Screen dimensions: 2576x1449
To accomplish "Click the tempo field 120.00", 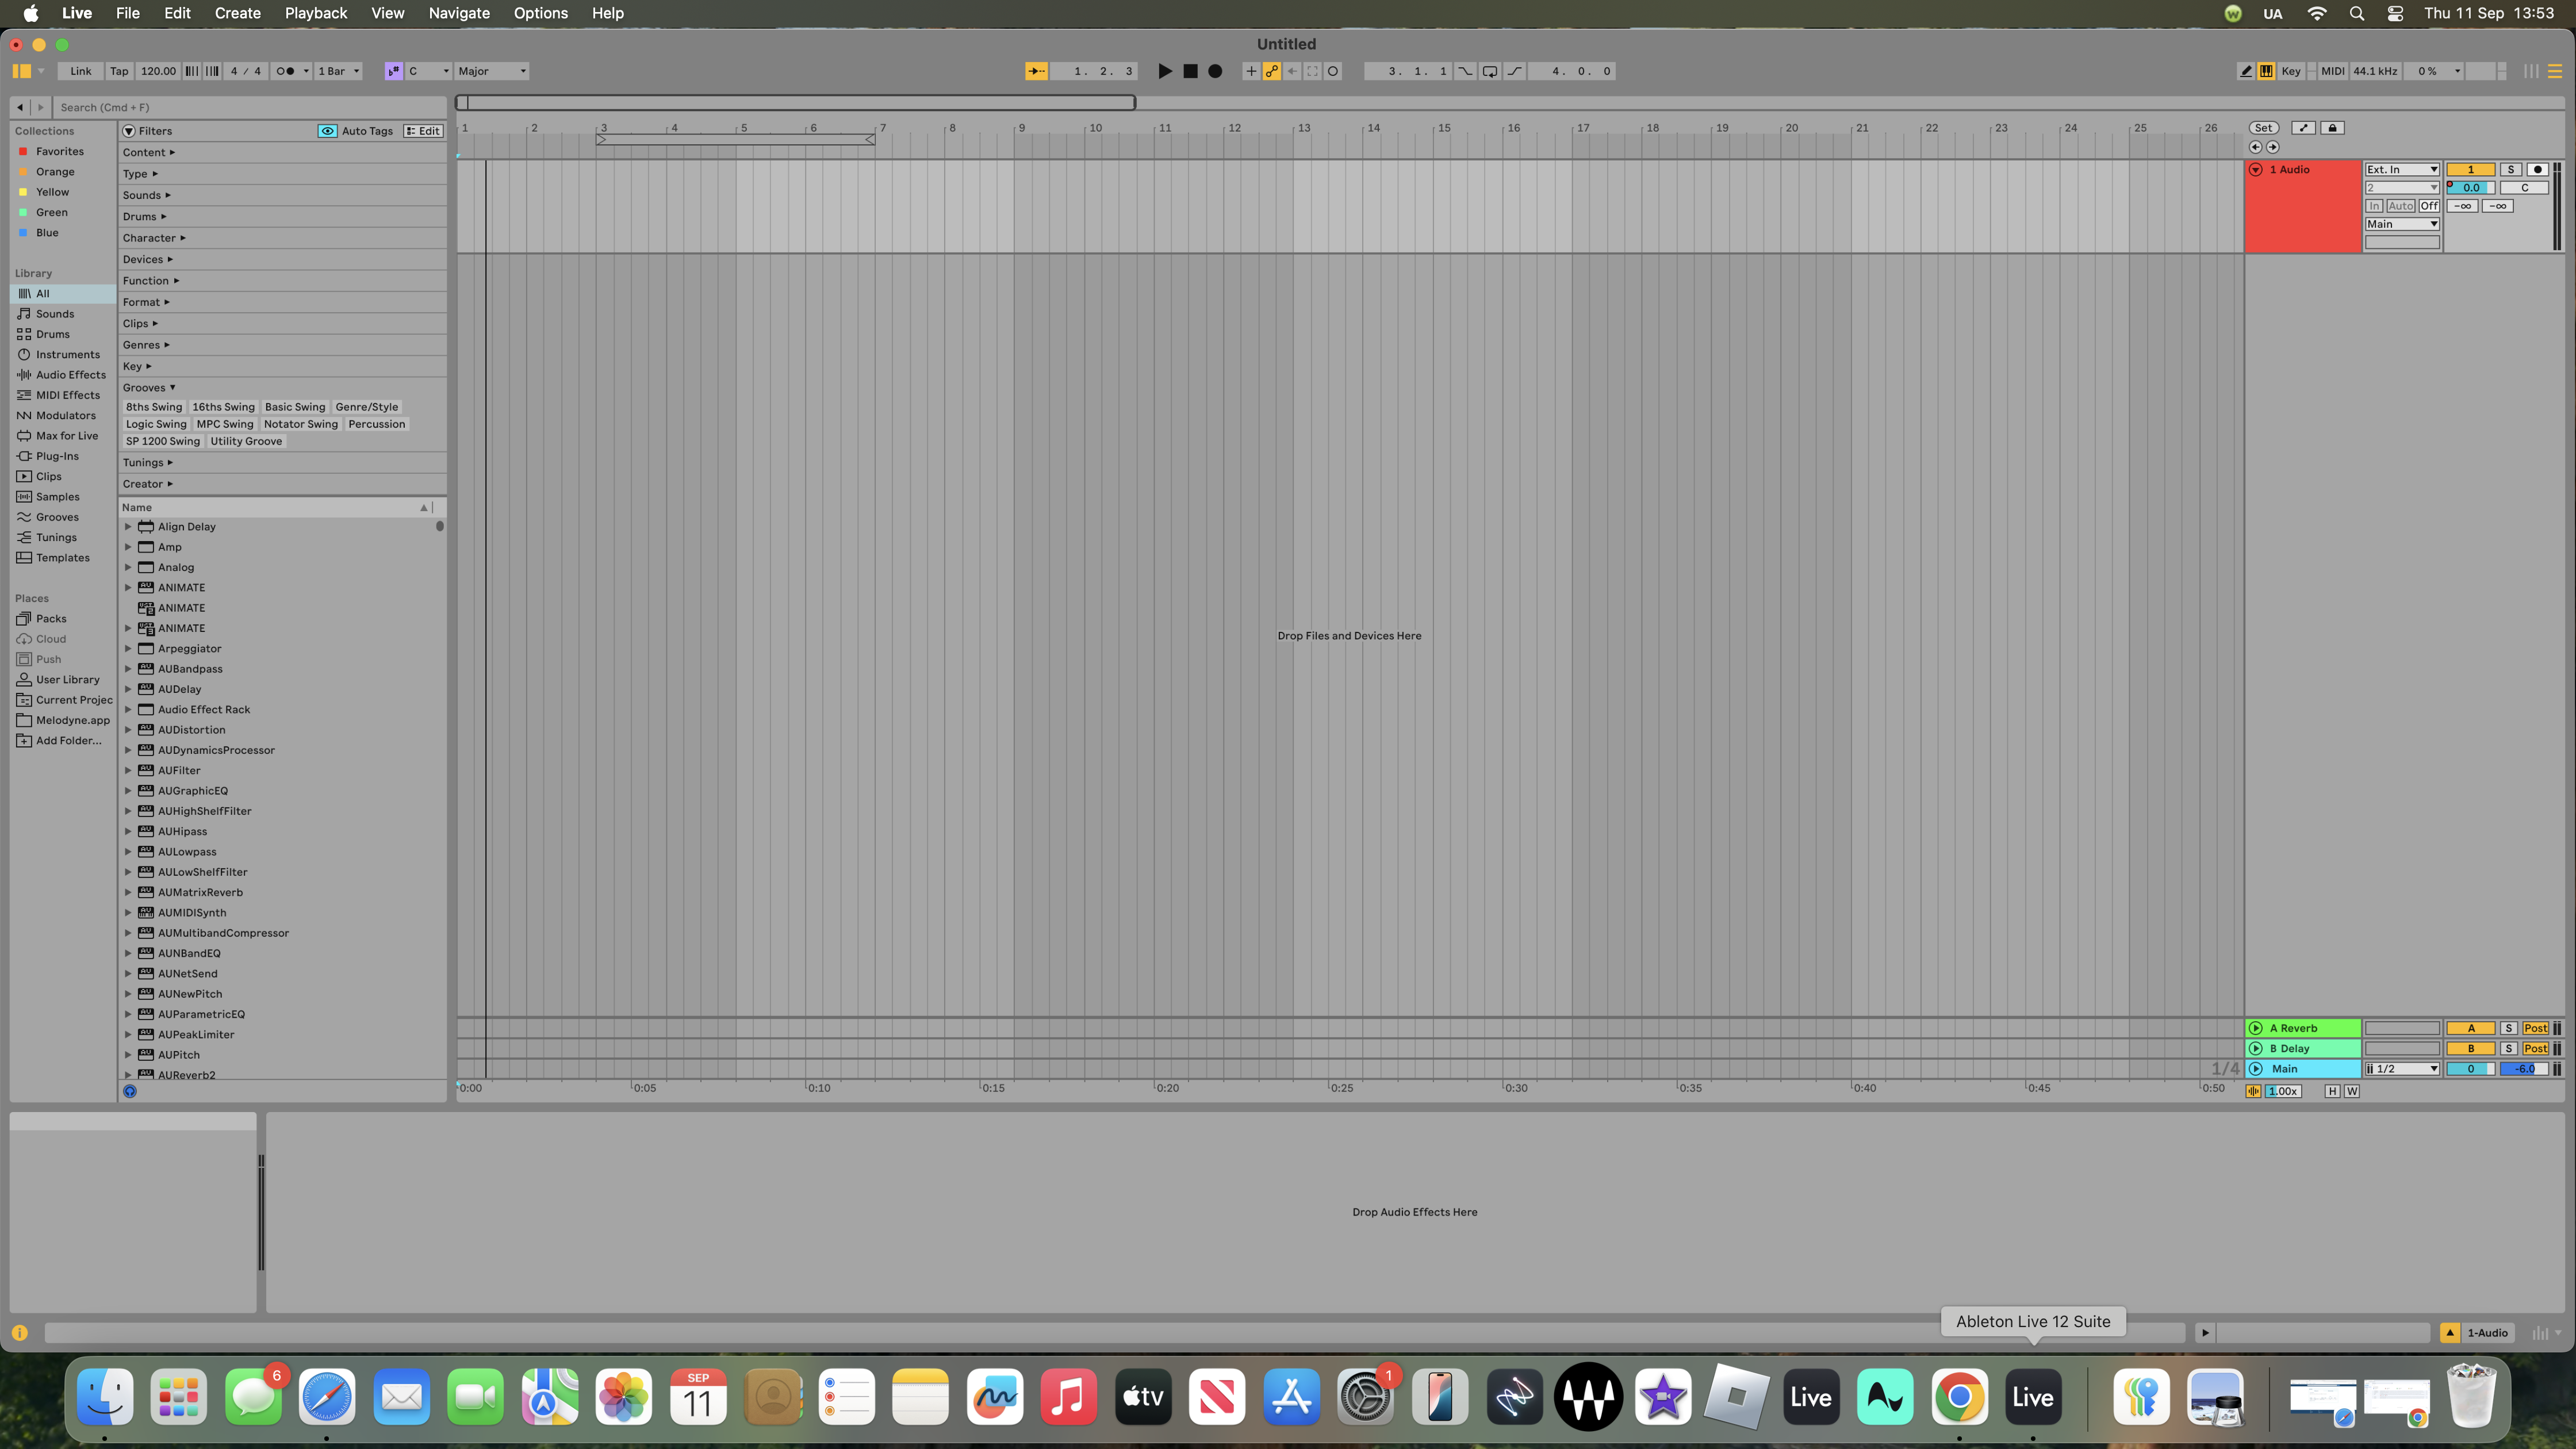I will [158, 71].
